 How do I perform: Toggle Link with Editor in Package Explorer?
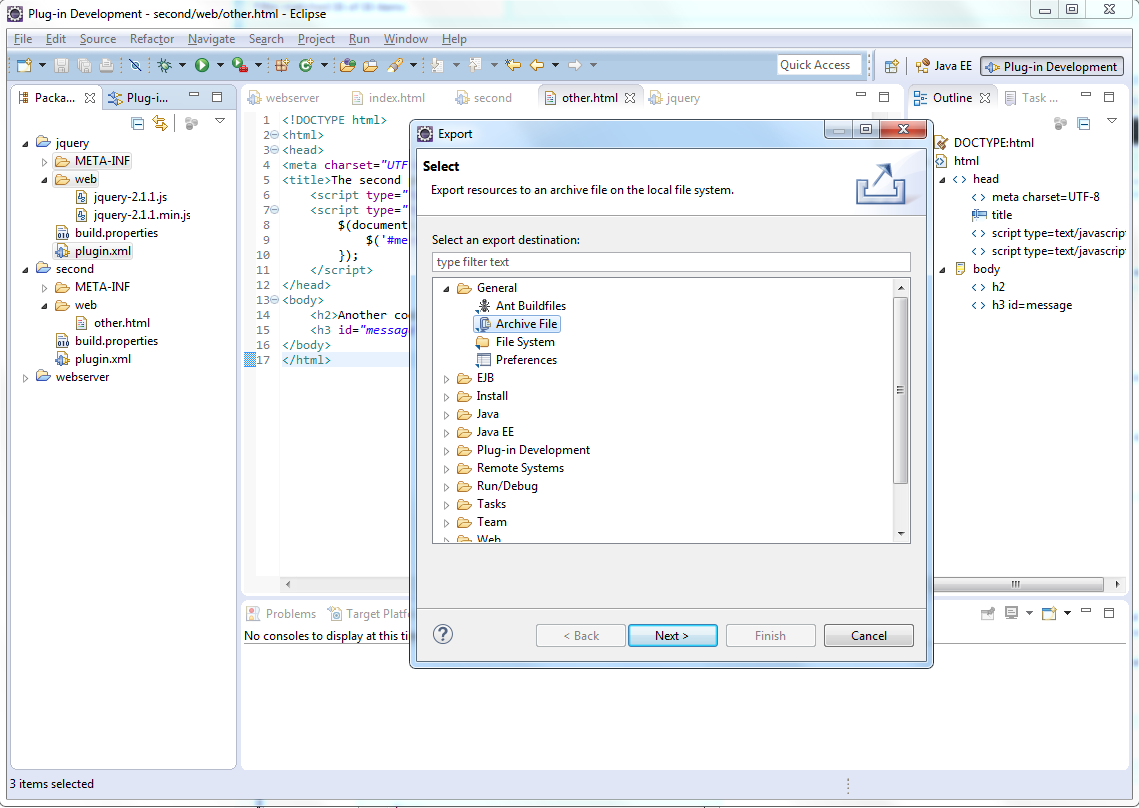160,123
